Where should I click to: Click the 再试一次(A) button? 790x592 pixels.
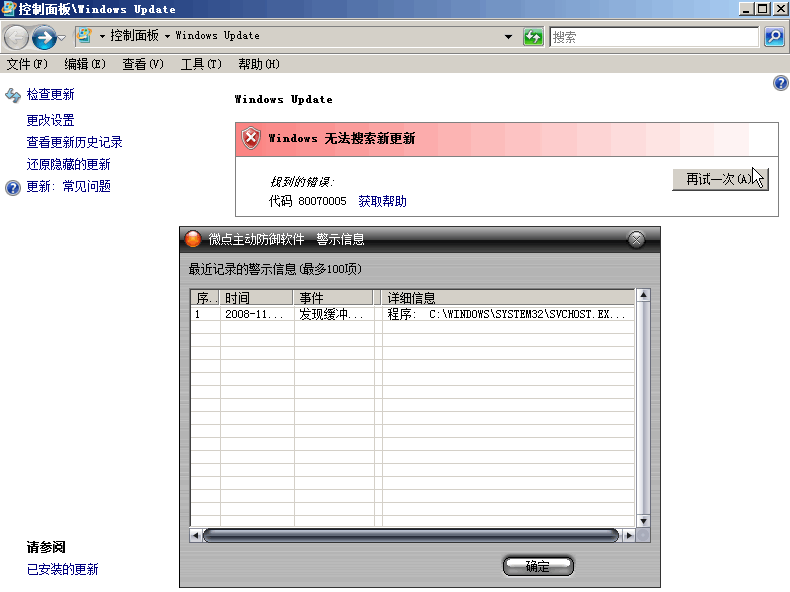(x=720, y=179)
